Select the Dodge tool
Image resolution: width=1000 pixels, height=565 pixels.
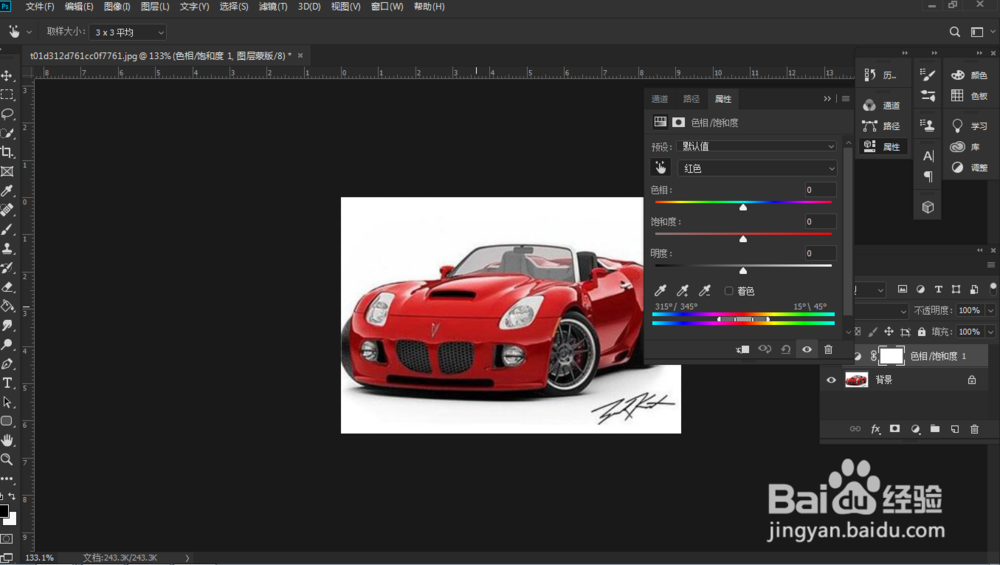coord(7,344)
